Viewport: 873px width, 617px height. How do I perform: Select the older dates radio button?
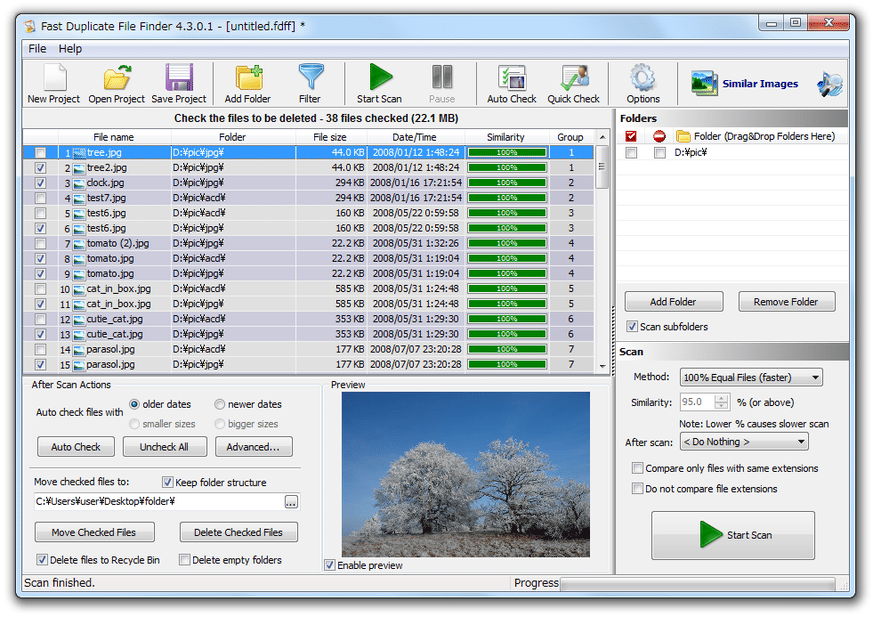134,404
